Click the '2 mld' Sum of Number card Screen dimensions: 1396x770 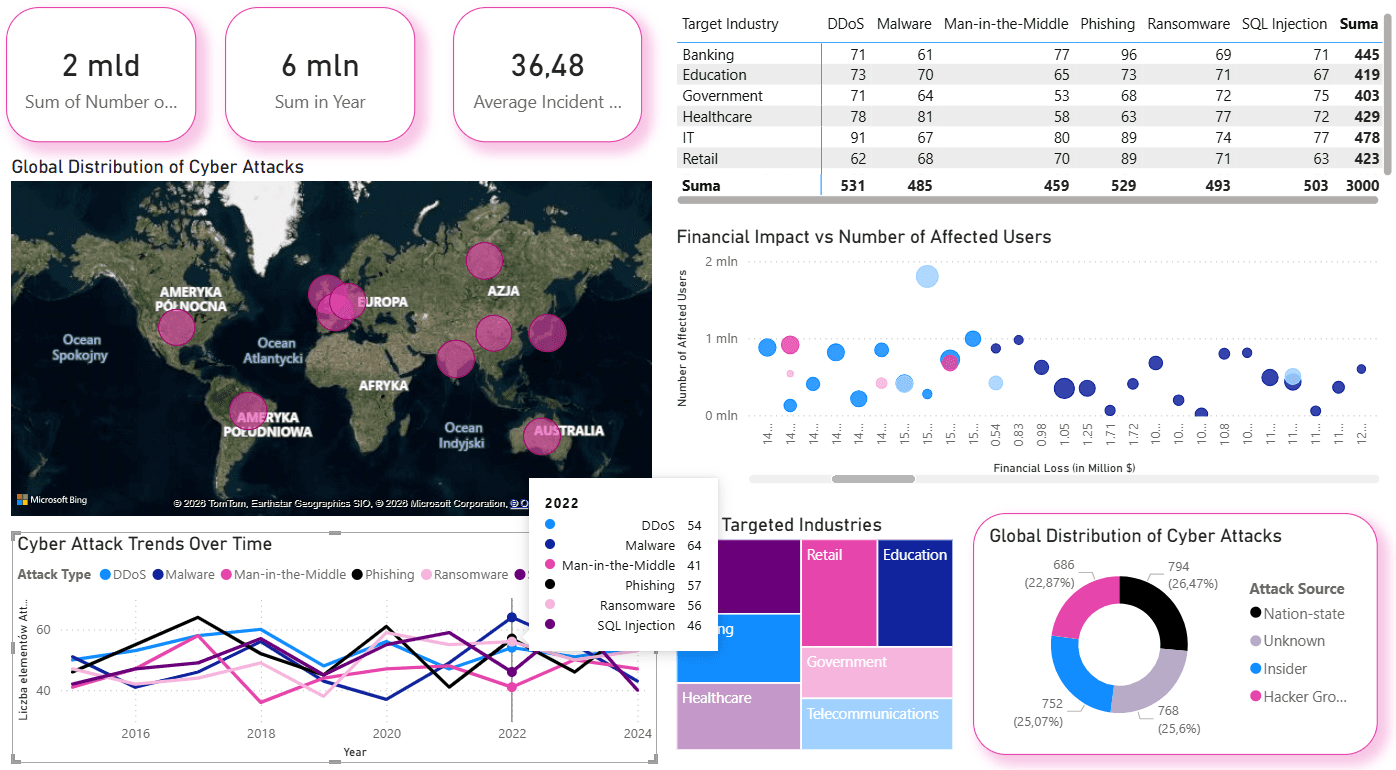[x=101, y=74]
